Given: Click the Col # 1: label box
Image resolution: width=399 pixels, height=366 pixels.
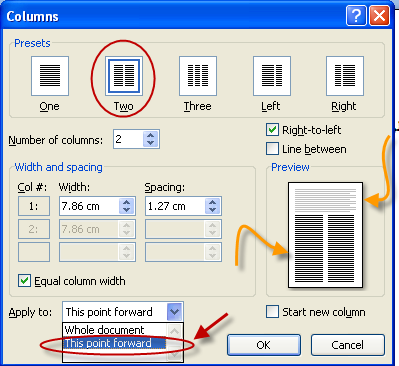Looking at the screenshot, I should (x=34, y=206).
